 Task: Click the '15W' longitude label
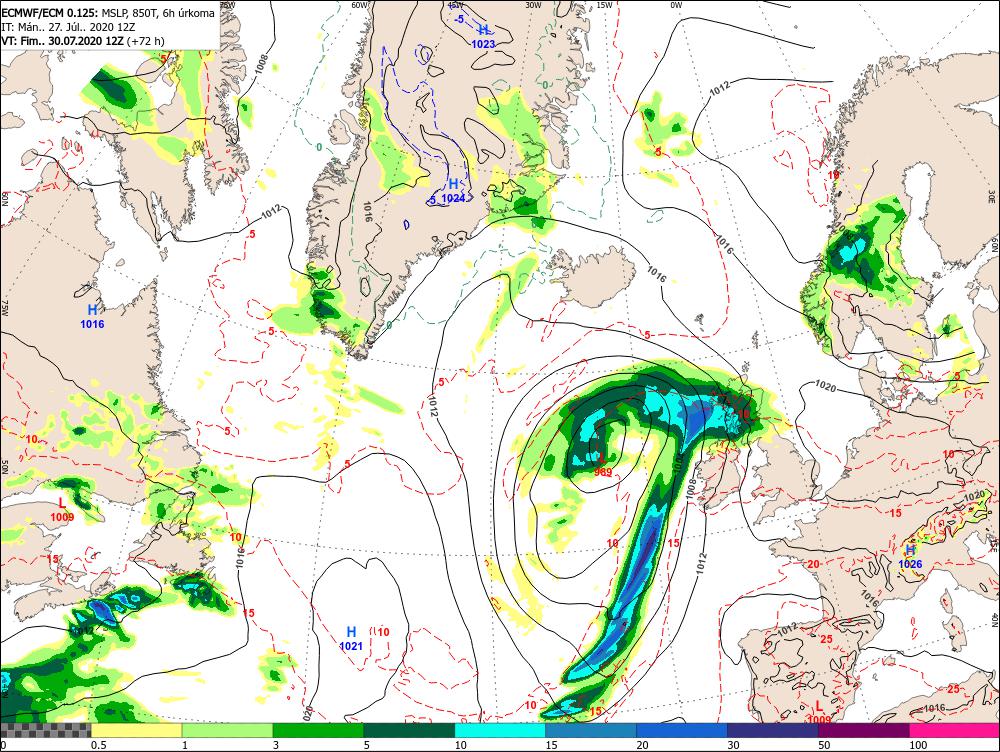[603, 5]
